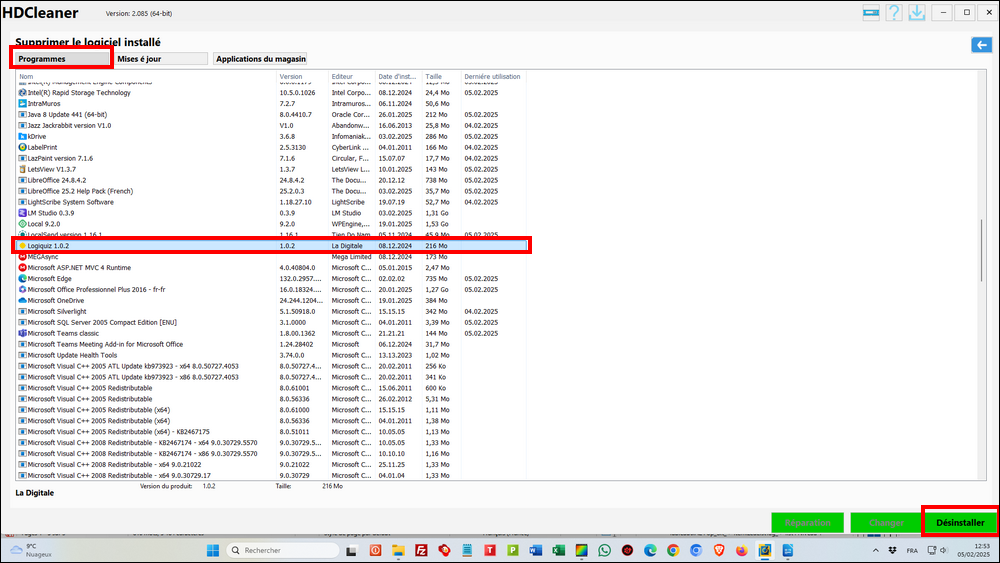Click the blue back arrow button

pos(982,45)
